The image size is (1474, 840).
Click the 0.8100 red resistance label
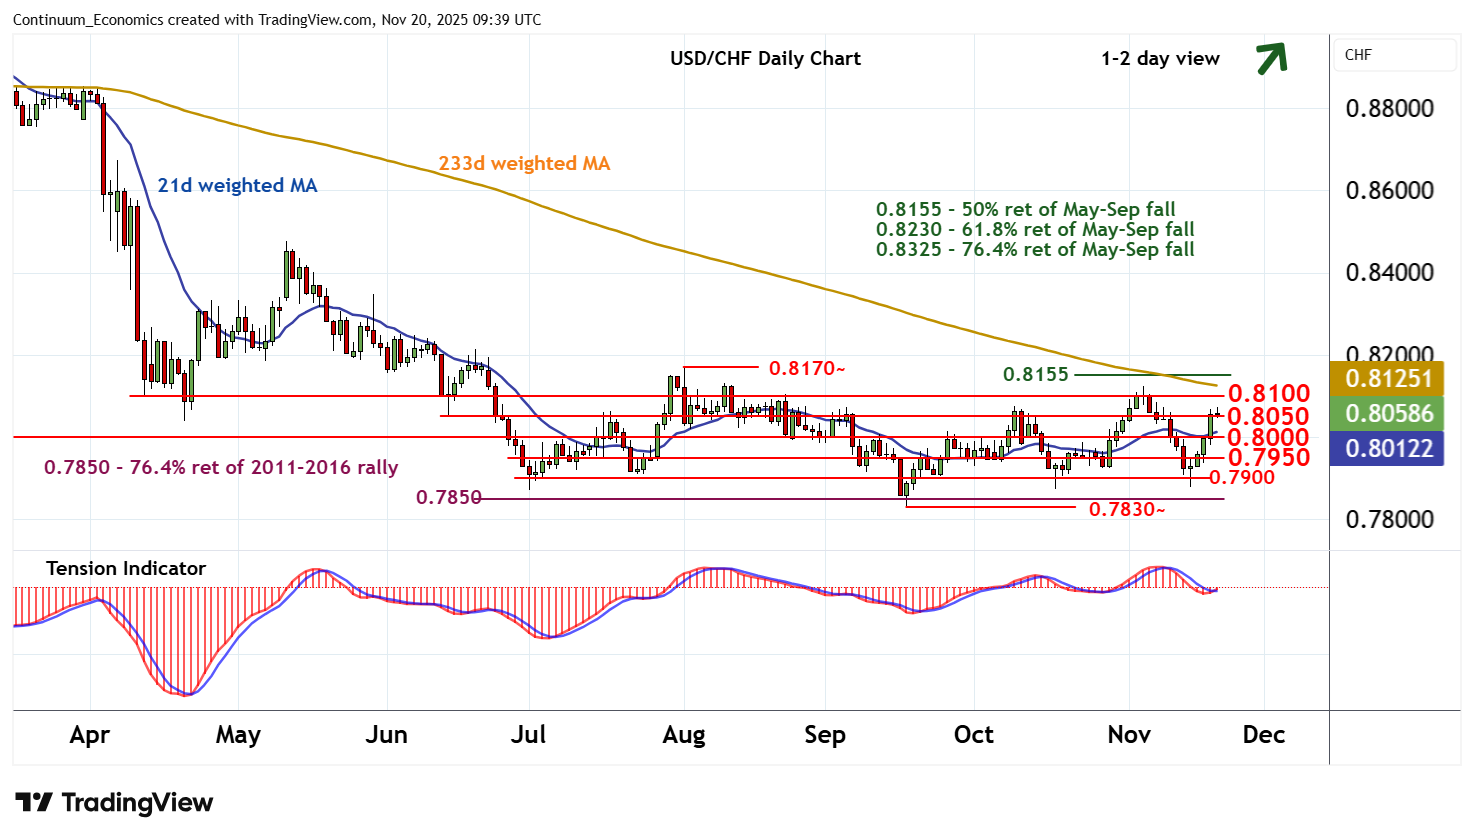[x=1268, y=394]
